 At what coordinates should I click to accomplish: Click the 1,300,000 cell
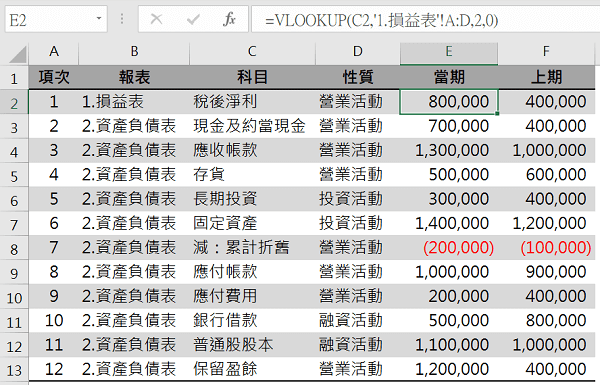point(449,150)
